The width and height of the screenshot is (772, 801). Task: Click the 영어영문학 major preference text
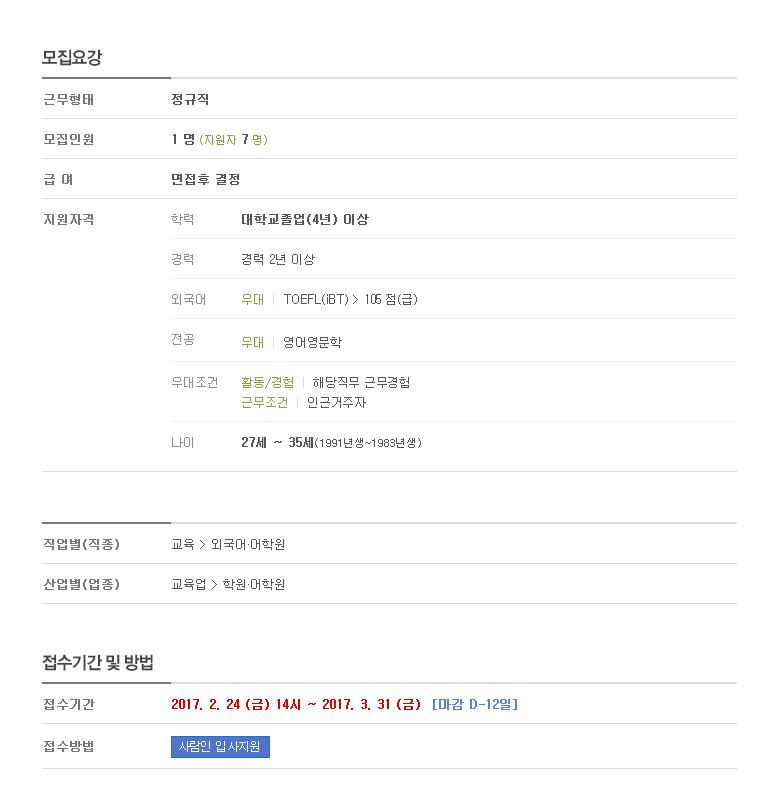coord(312,342)
